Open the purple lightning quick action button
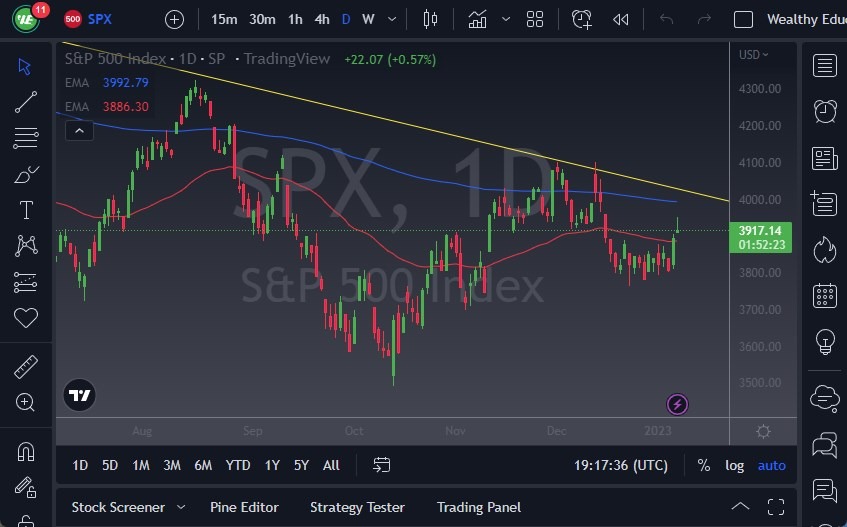 point(677,404)
